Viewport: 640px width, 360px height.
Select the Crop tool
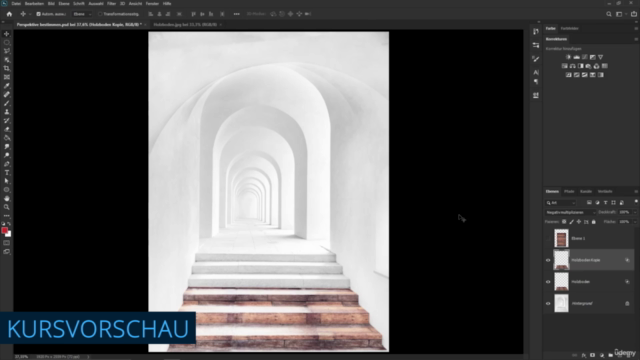coord(7,68)
